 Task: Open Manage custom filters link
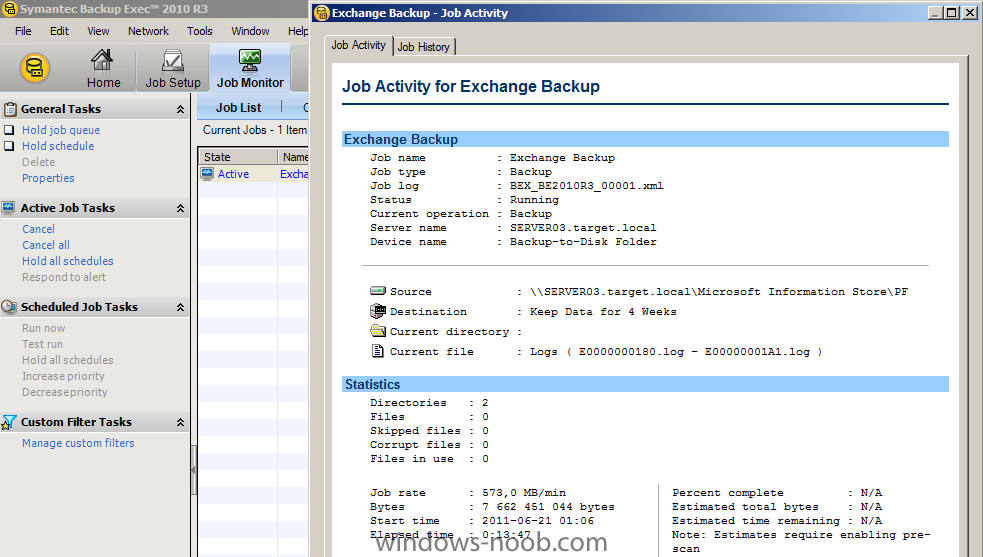click(78, 443)
